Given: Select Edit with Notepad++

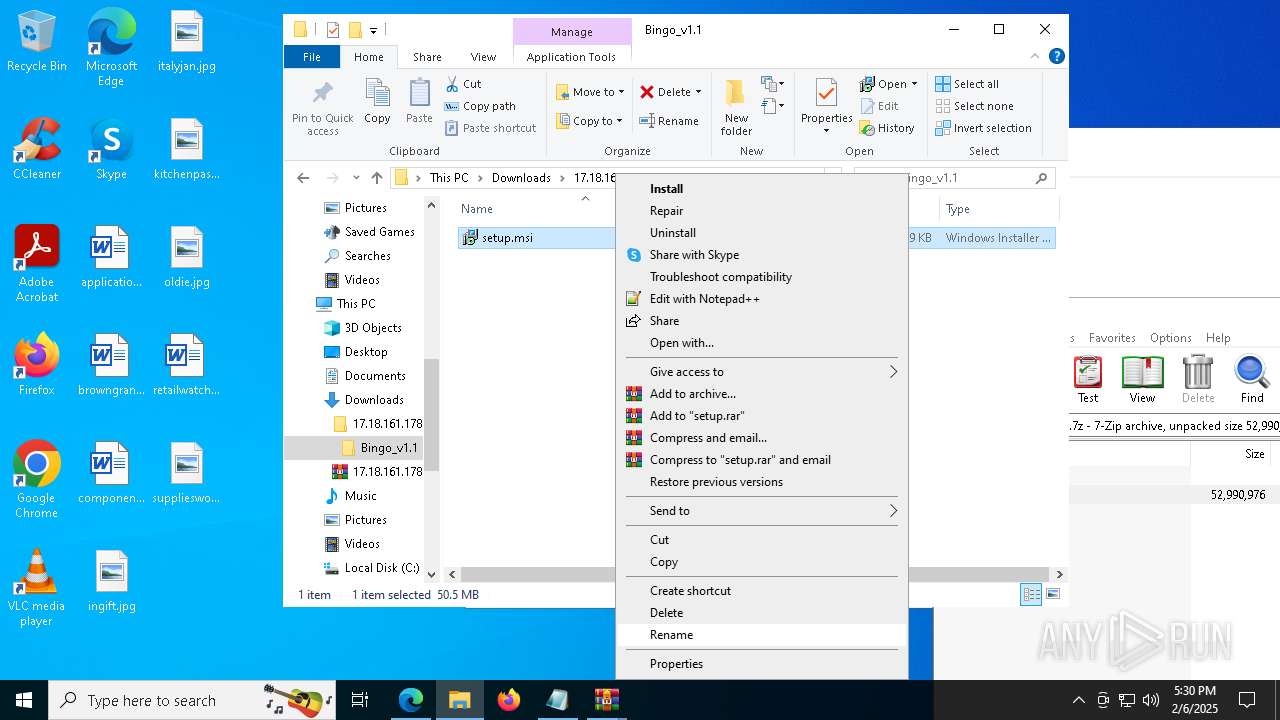Looking at the screenshot, I should click(x=761, y=299).
